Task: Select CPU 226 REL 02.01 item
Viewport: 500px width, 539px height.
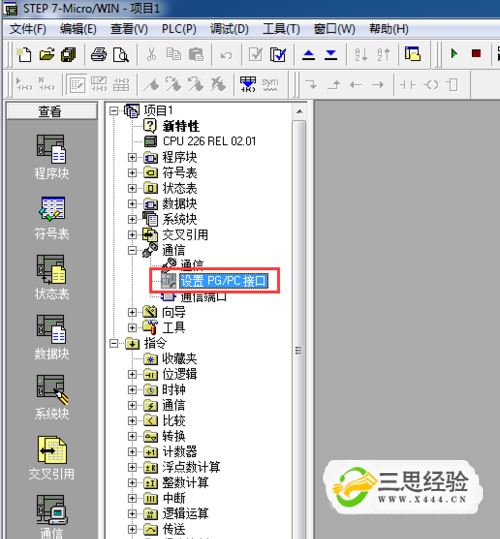Action: click(209, 141)
